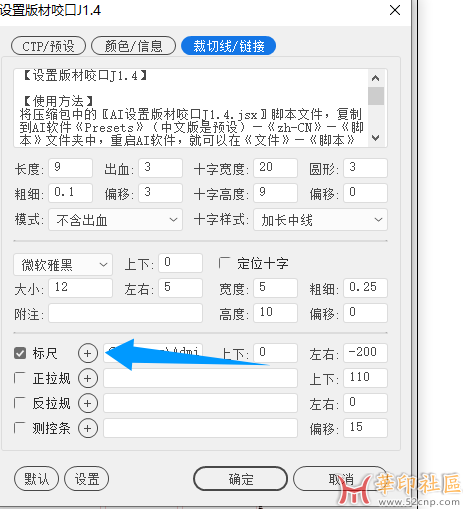464x509 pixels.
Task: Enable the 反拉规 checkbox
Action: point(20,403)
